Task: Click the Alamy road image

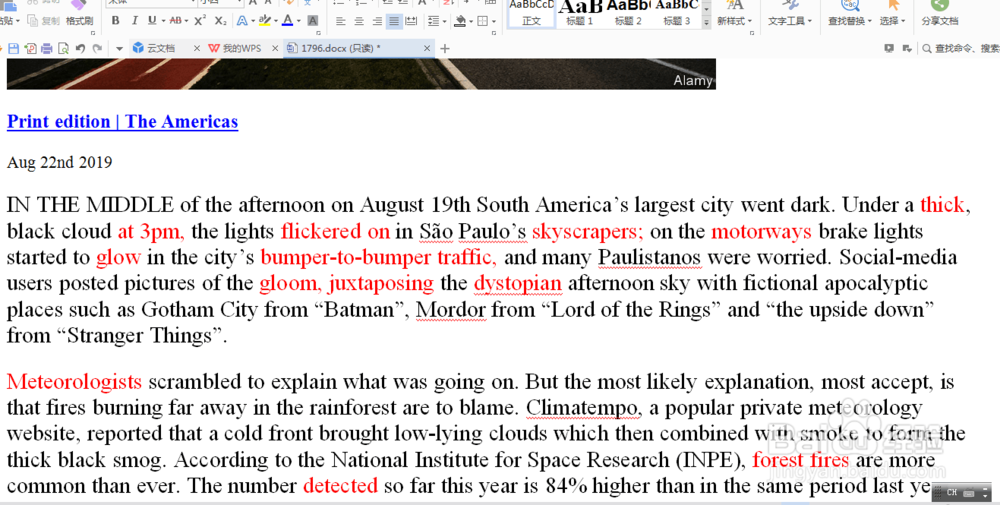Action: pos(361,73)
